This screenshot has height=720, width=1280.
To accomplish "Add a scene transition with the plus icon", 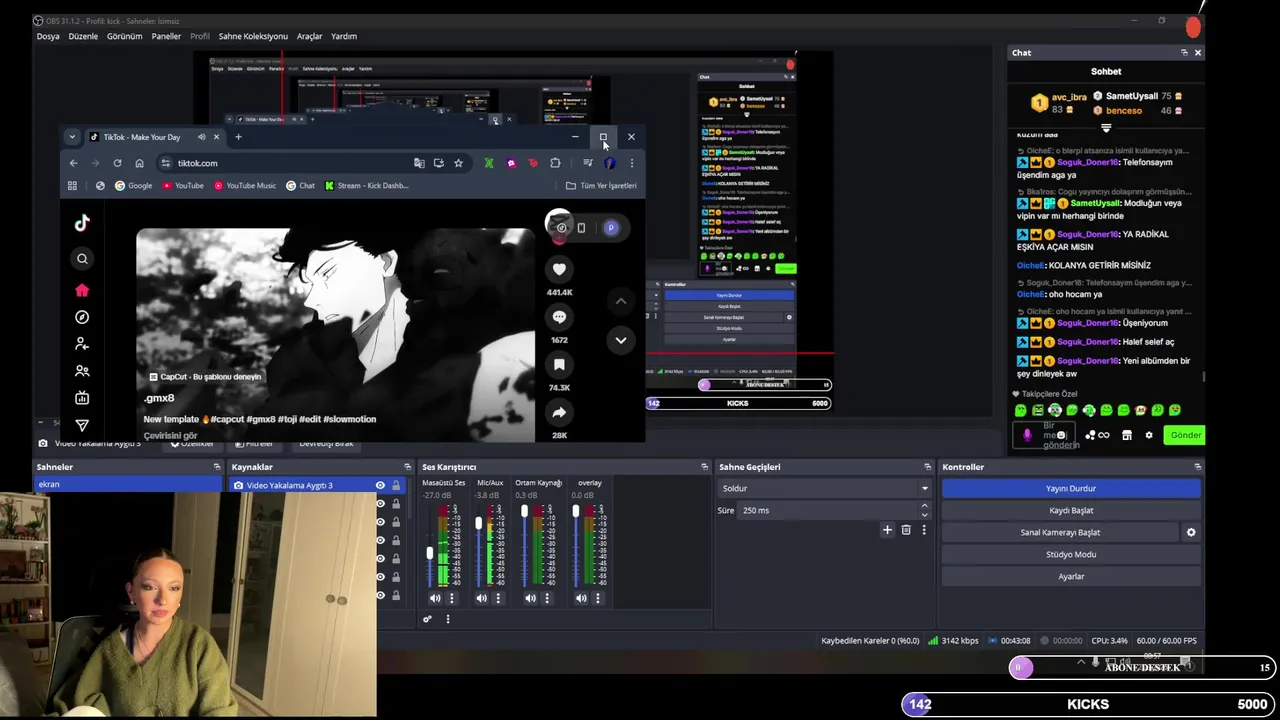I will point(887,530).
